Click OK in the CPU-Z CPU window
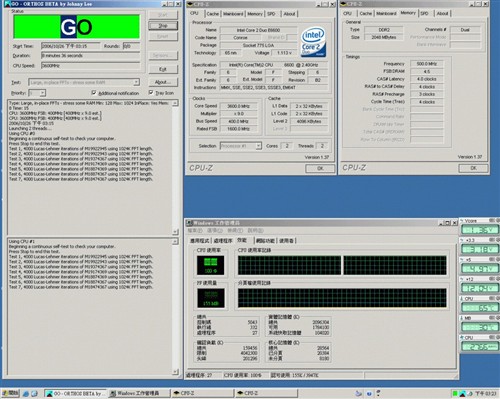 pyautogui.click(x=320, y=168)
